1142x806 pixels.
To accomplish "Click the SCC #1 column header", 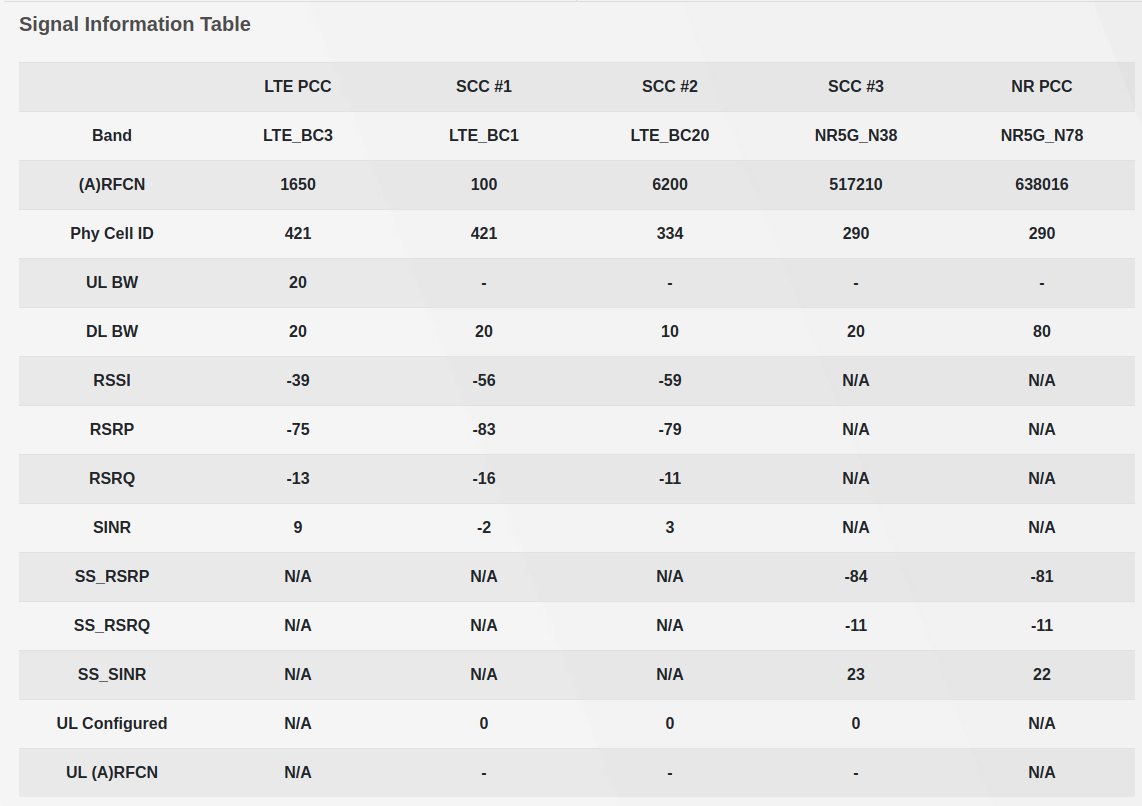I will click(x=484, y=87).
